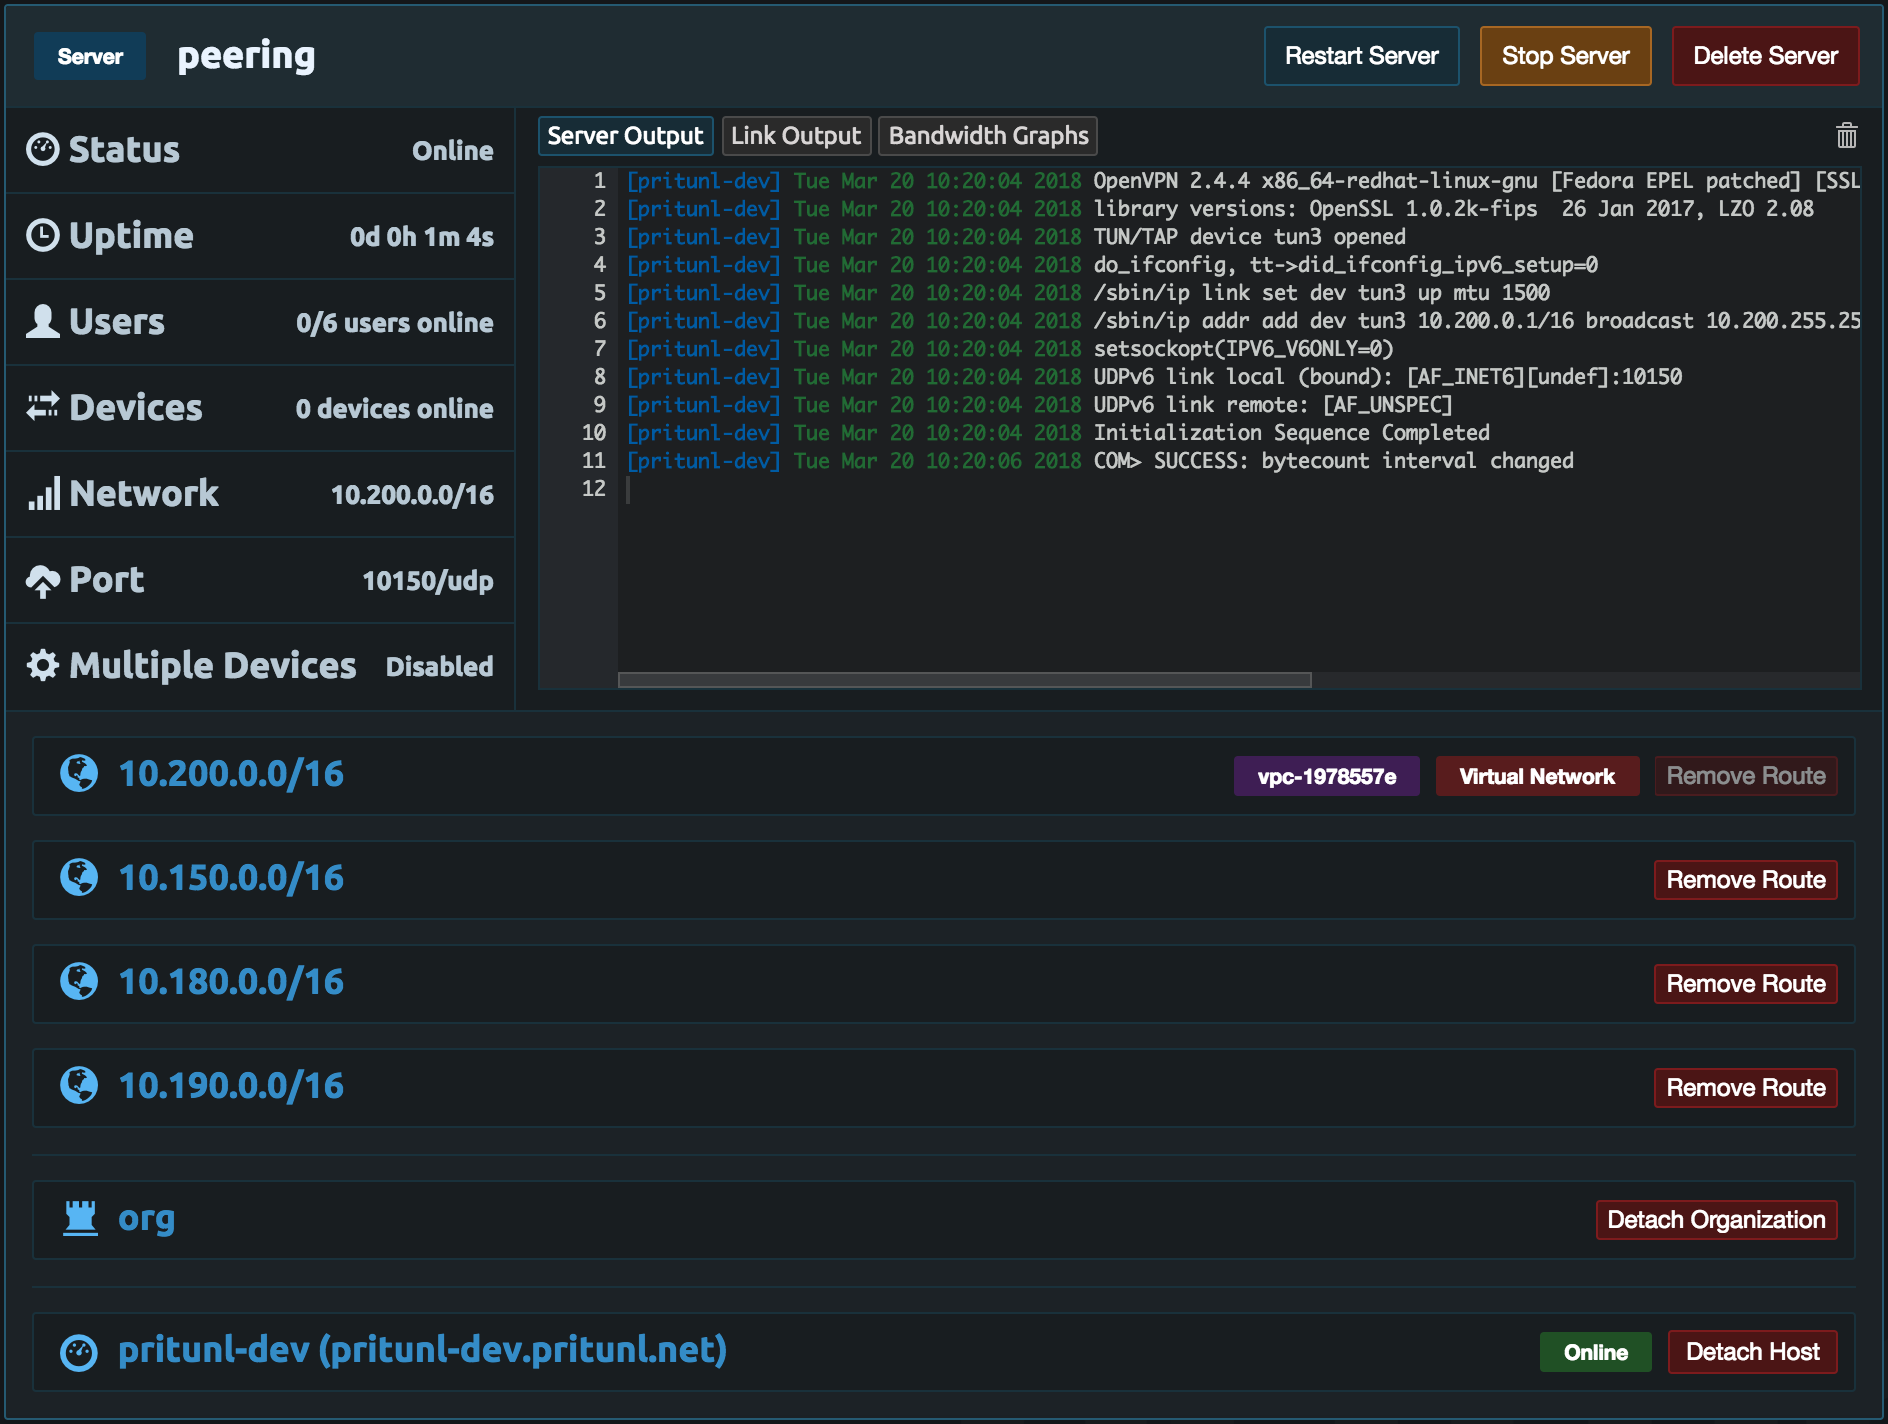Click the Virtual Network badge
Screen dimensions: 1888x1424
1537,776
